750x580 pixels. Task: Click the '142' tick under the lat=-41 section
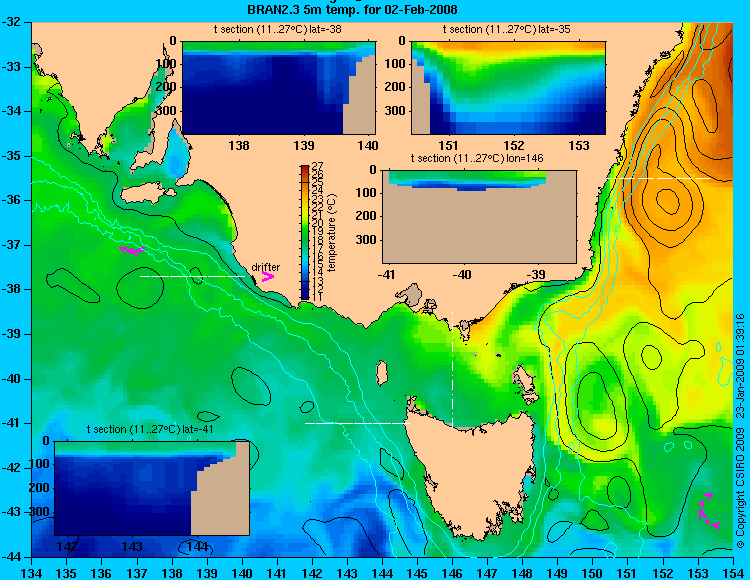point(67,546)
